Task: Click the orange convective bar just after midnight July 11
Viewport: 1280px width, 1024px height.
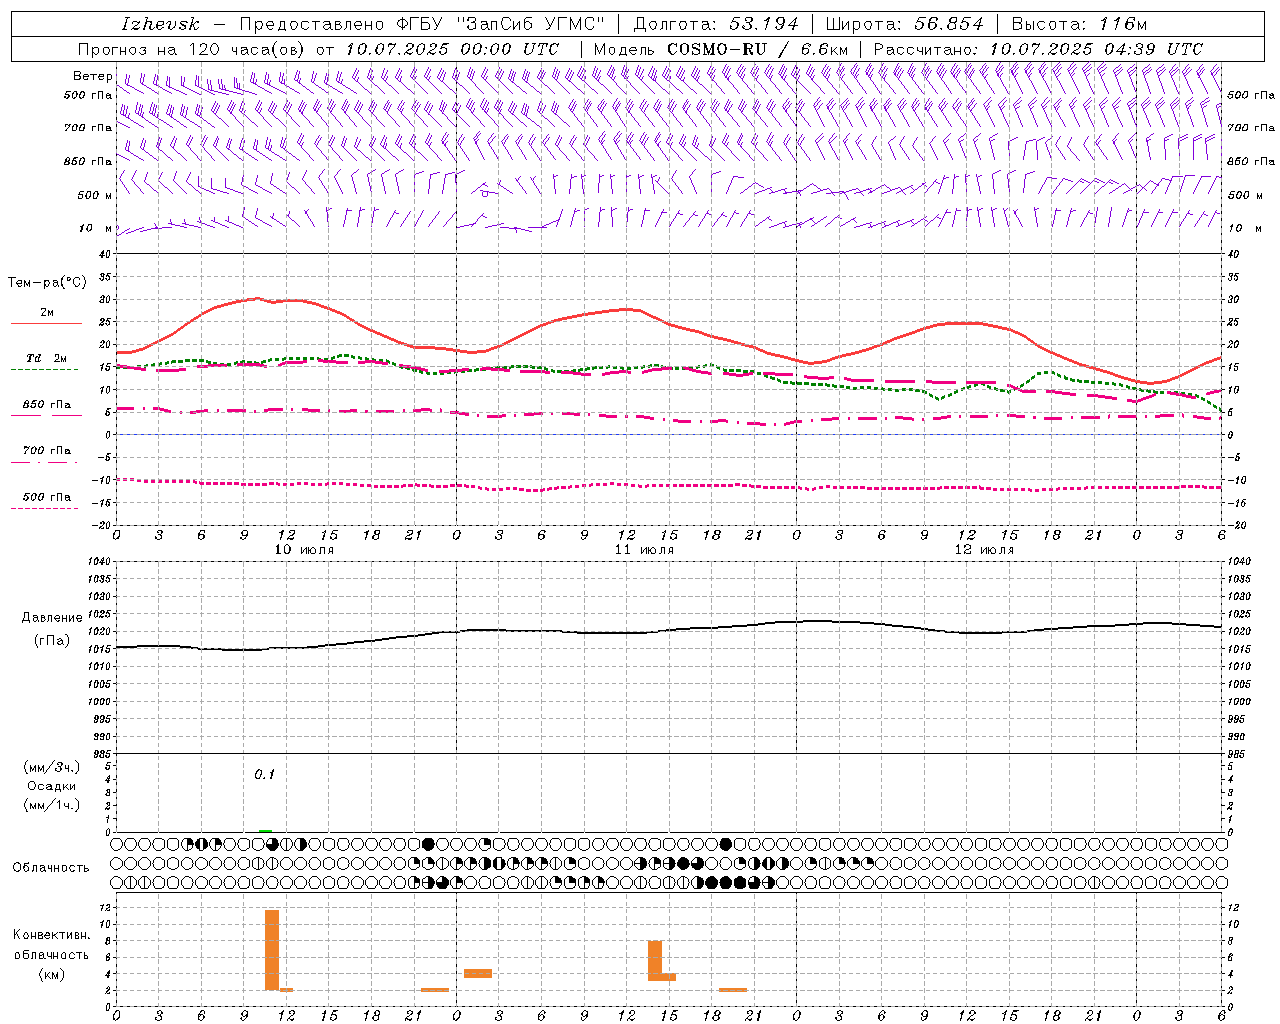Action: pyautogui.click(x=477, y=973)
